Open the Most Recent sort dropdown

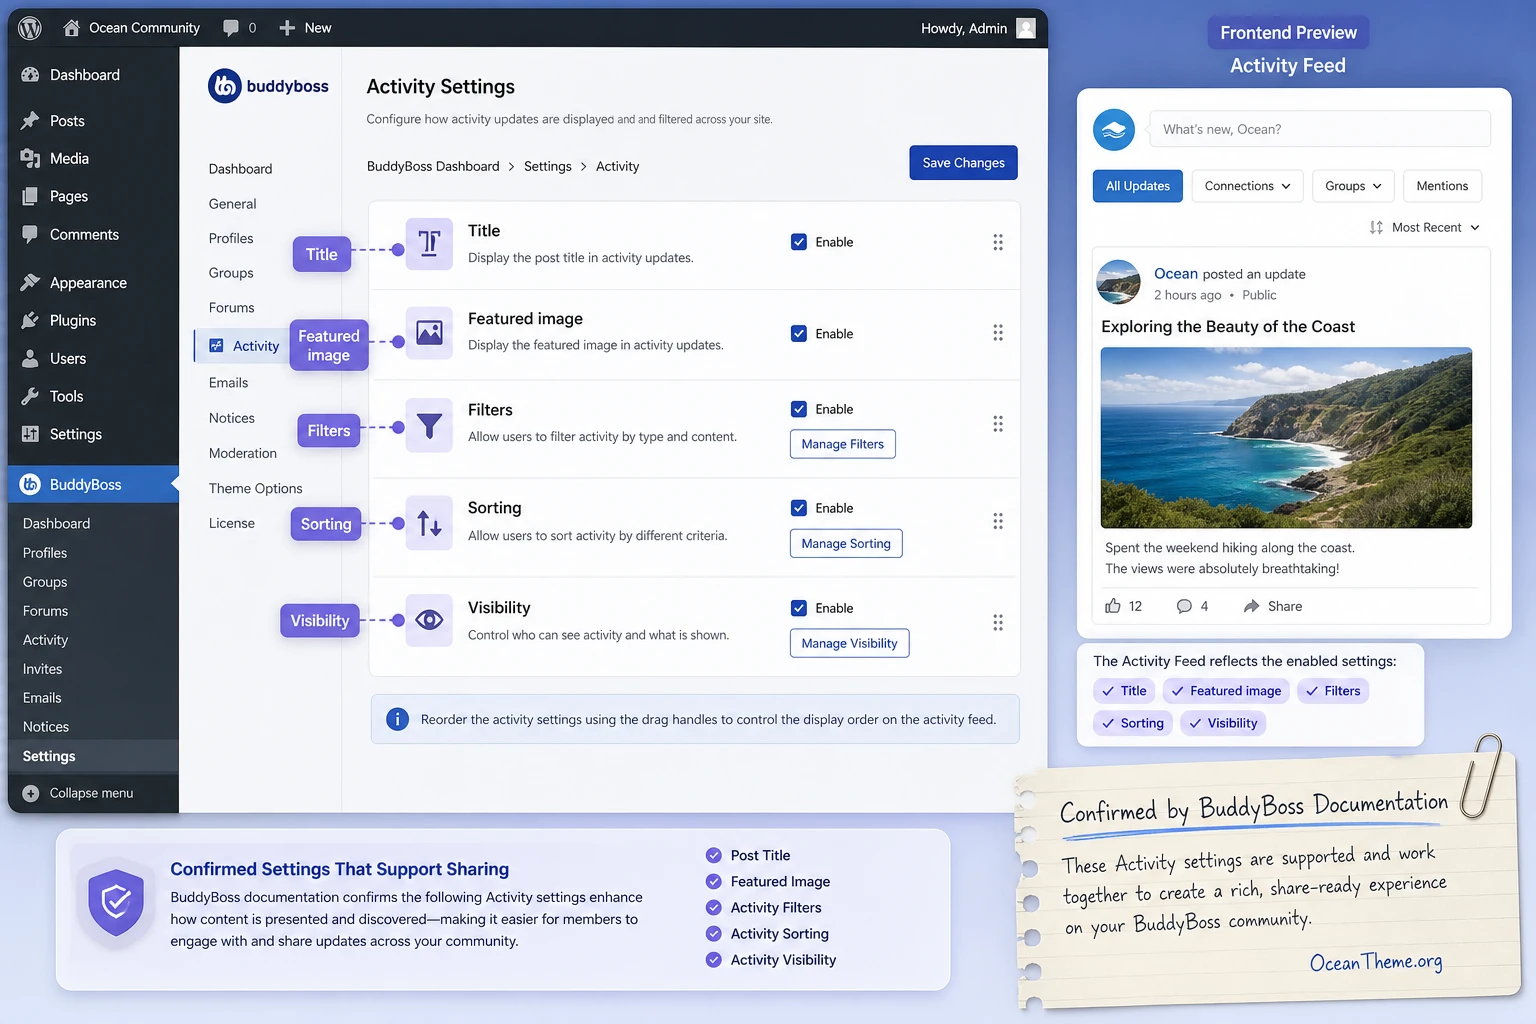[1425, 228]
